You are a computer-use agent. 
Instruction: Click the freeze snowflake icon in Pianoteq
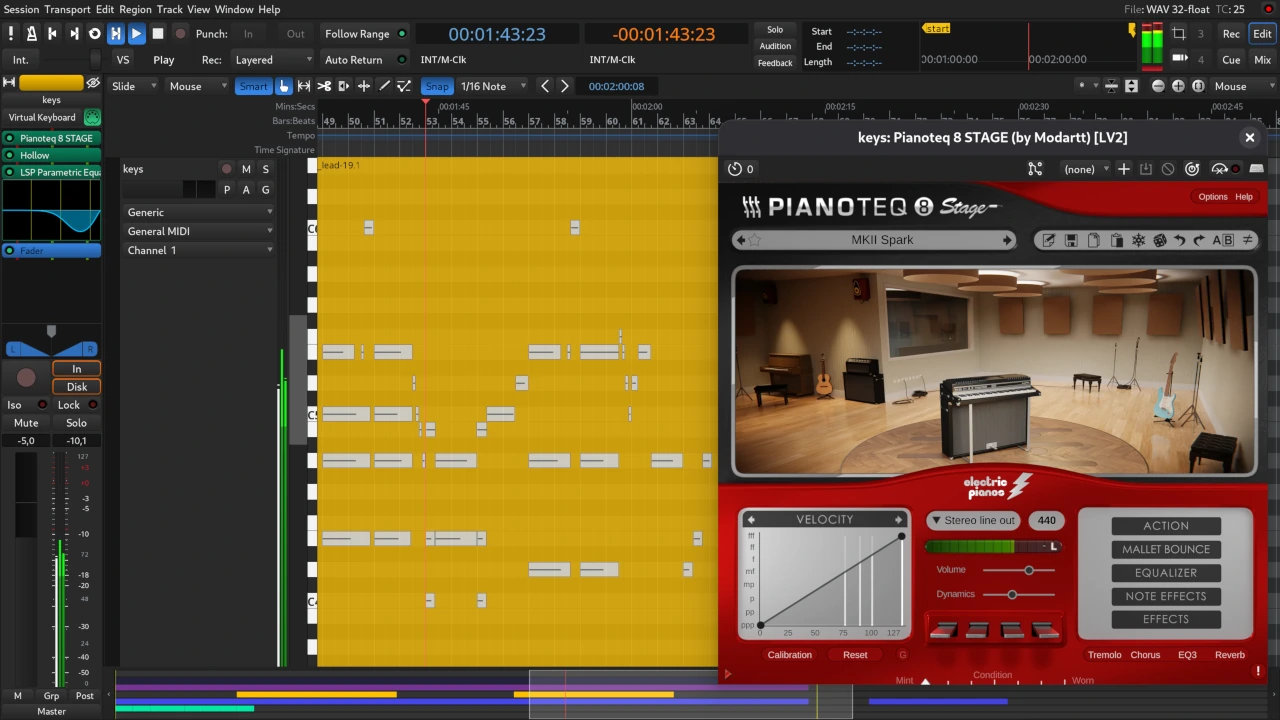1138,240
